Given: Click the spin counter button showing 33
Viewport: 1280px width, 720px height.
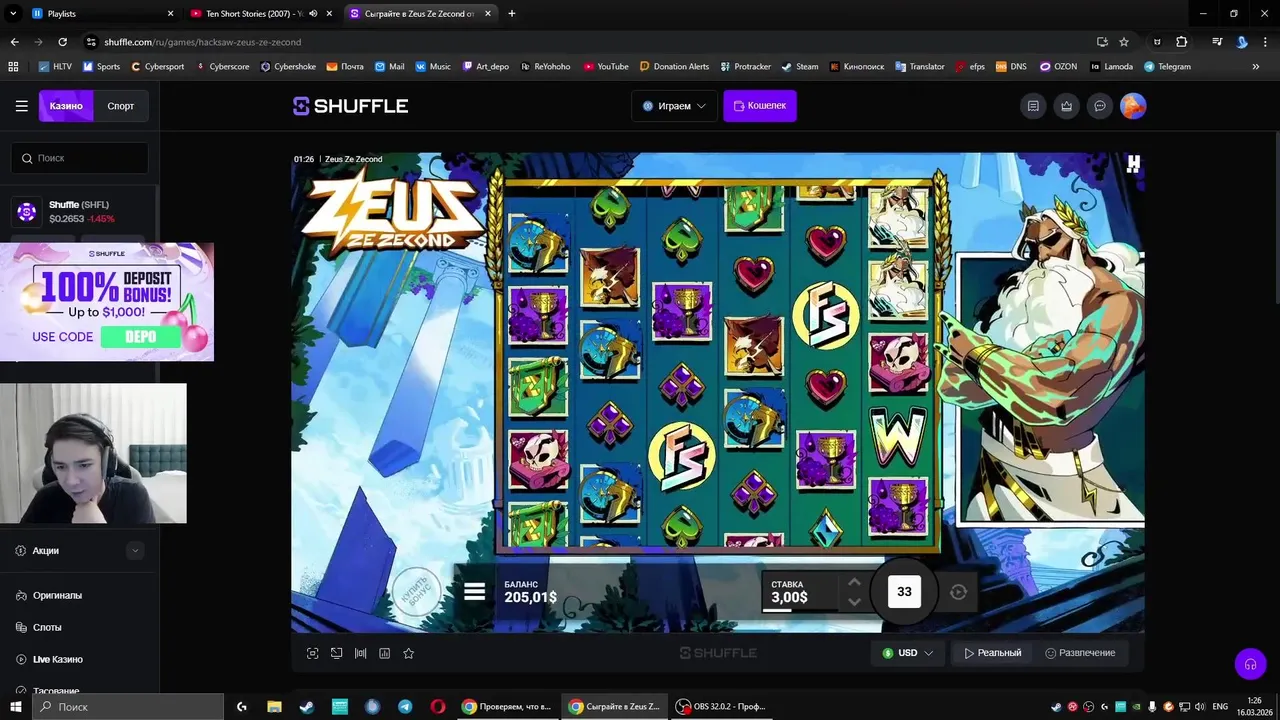Looking at the screenshot, I should point(904,592).
